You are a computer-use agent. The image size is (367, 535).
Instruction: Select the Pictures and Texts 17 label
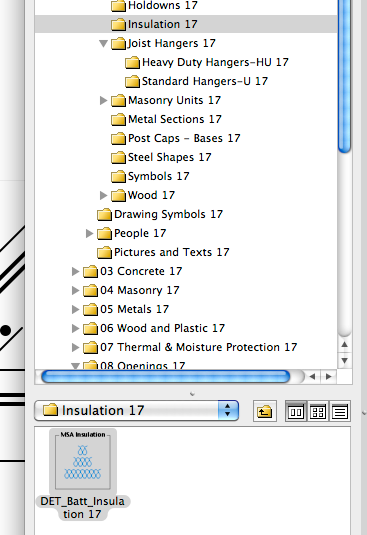172,252
